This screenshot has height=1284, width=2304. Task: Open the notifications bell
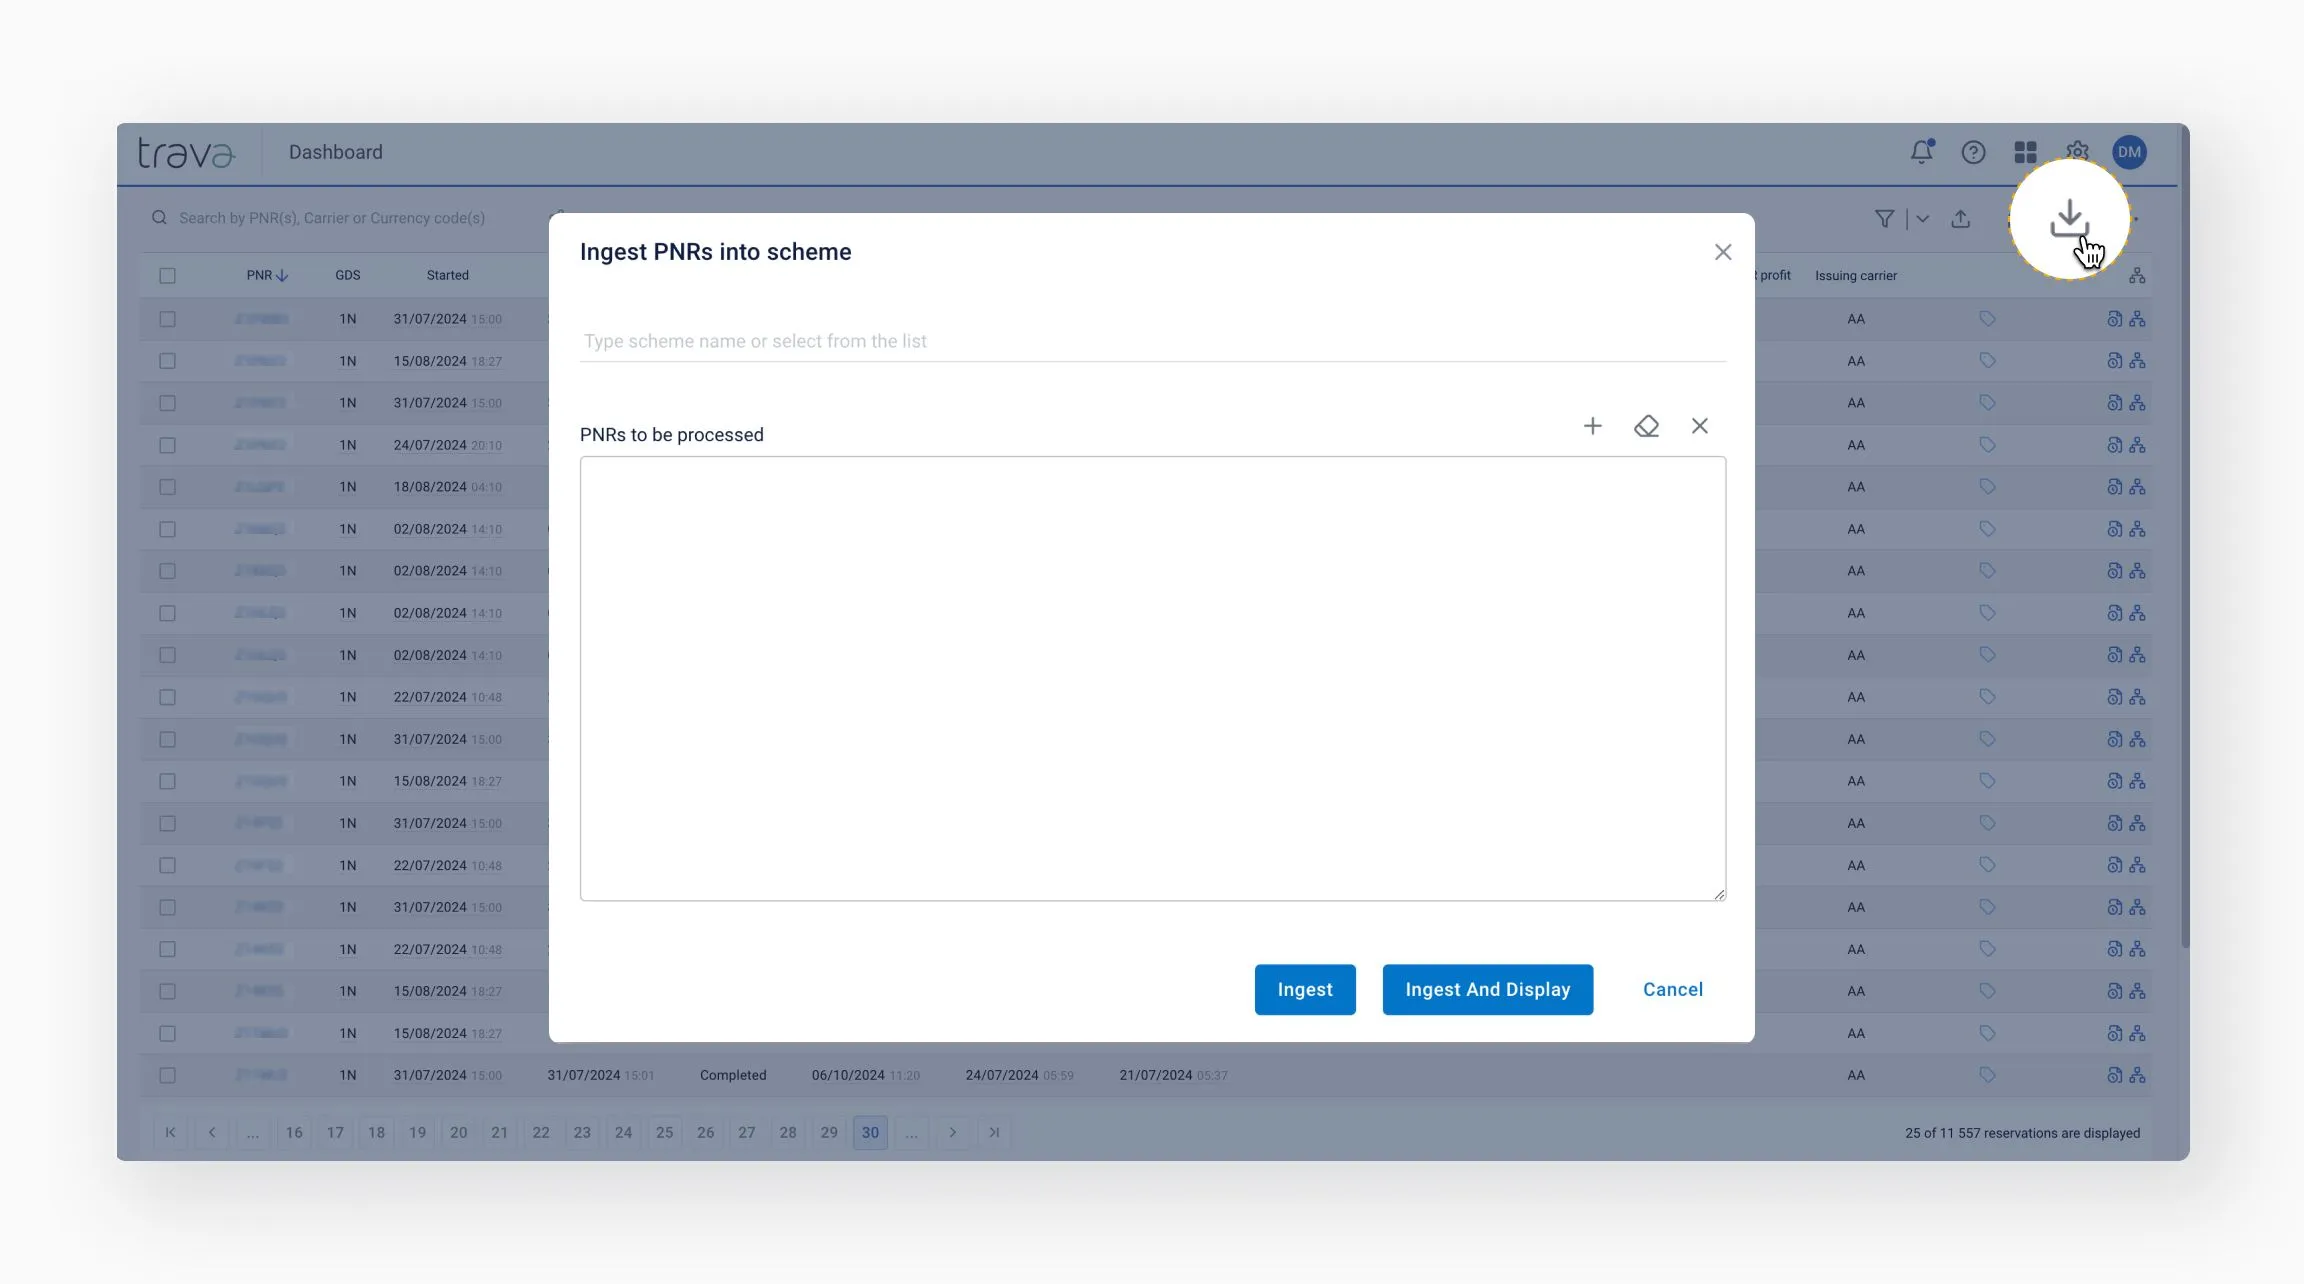[x=1921, y=152]
